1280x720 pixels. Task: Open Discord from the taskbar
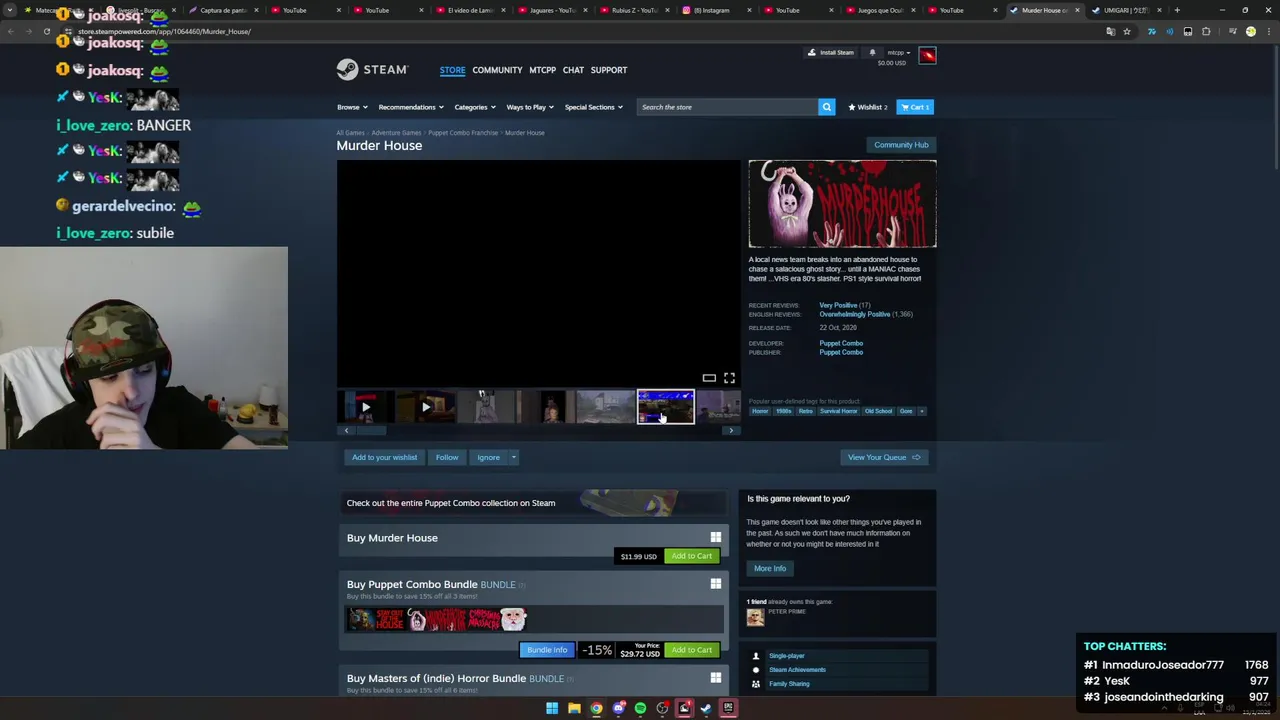618,708
